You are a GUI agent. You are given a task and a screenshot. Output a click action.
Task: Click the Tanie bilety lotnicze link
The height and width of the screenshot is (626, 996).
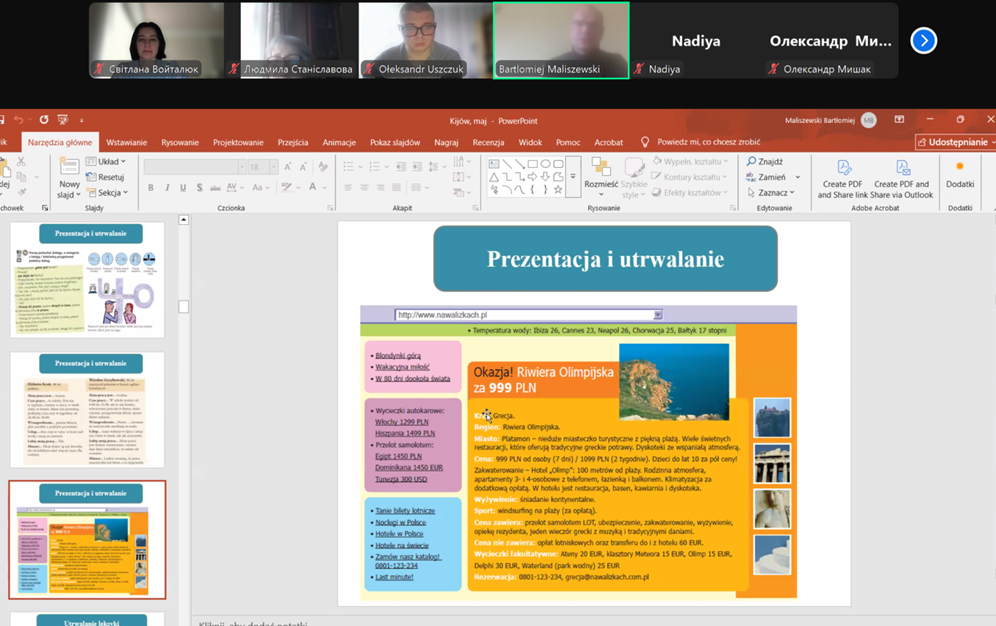tap(405, 510)
